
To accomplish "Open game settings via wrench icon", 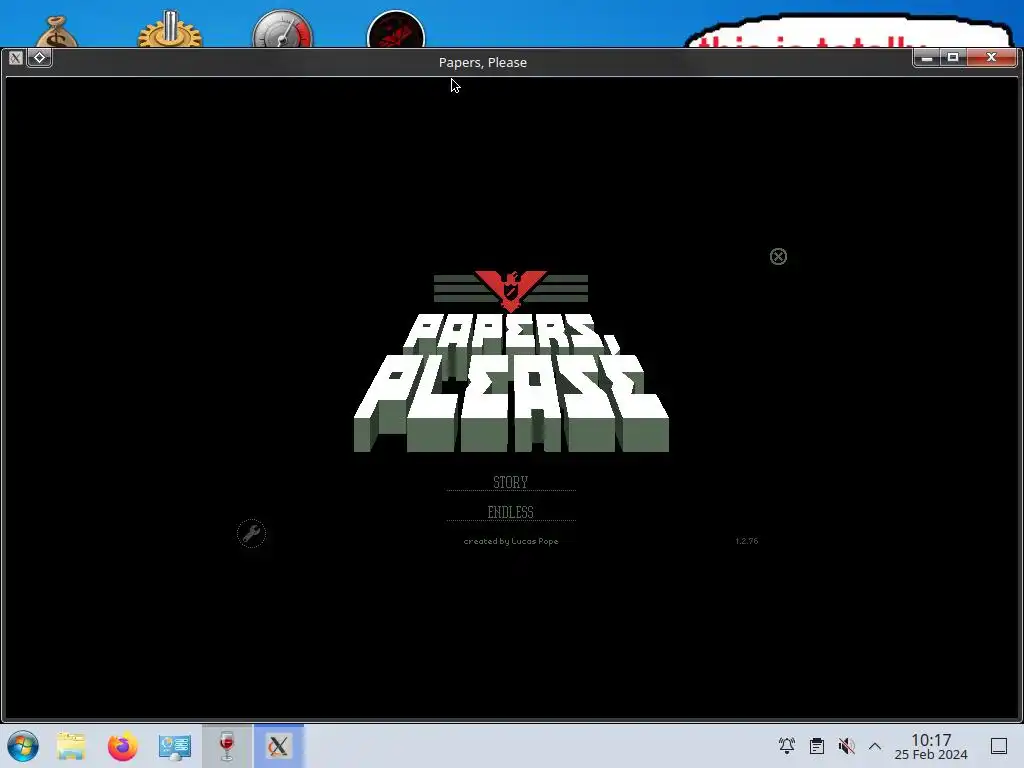I will [251, 534].
